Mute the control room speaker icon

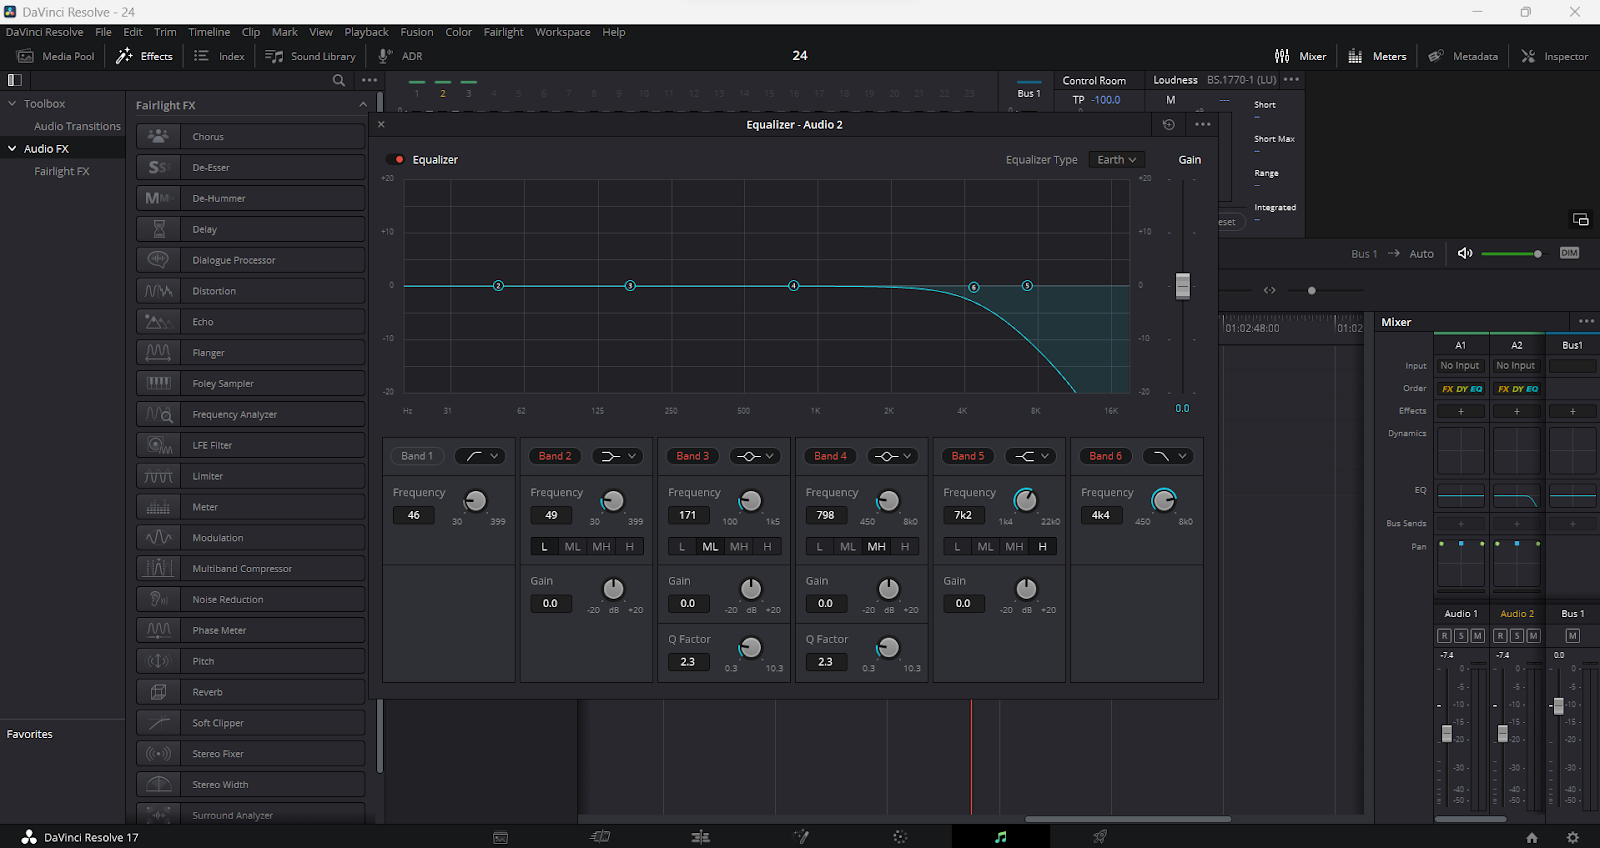click(x=1465, y=253)
